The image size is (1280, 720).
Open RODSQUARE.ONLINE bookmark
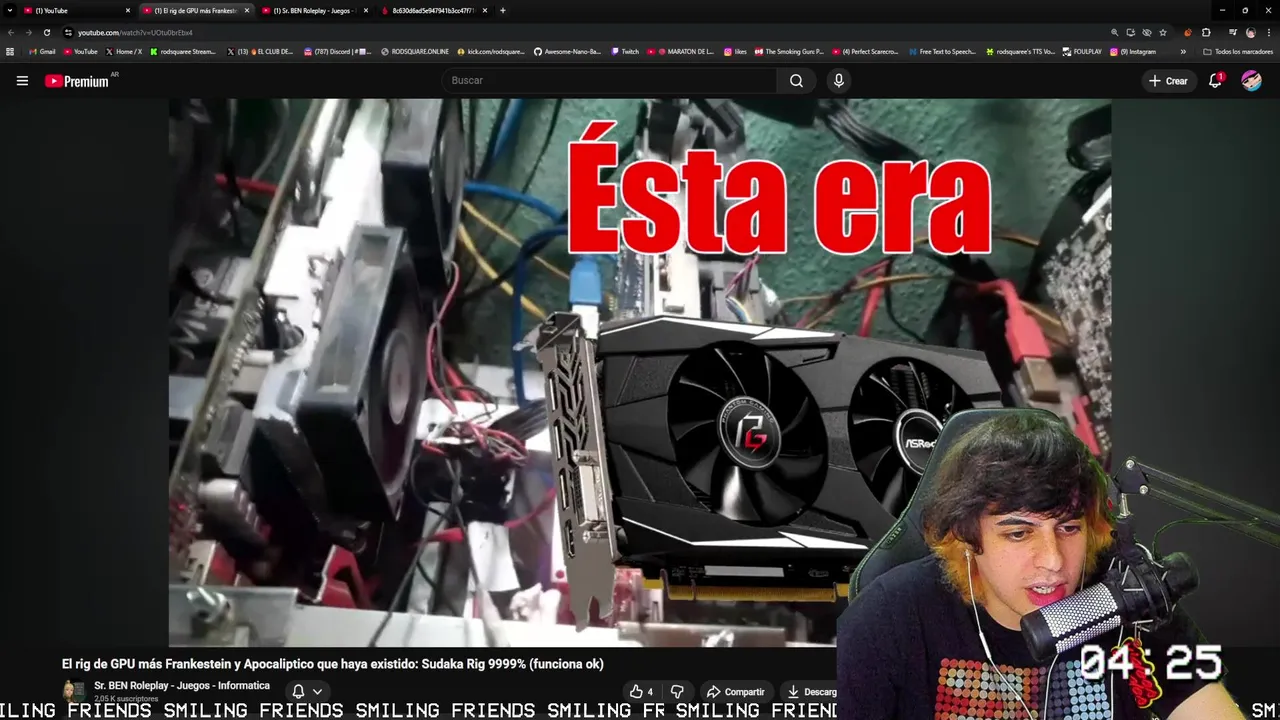click(415, 51)
